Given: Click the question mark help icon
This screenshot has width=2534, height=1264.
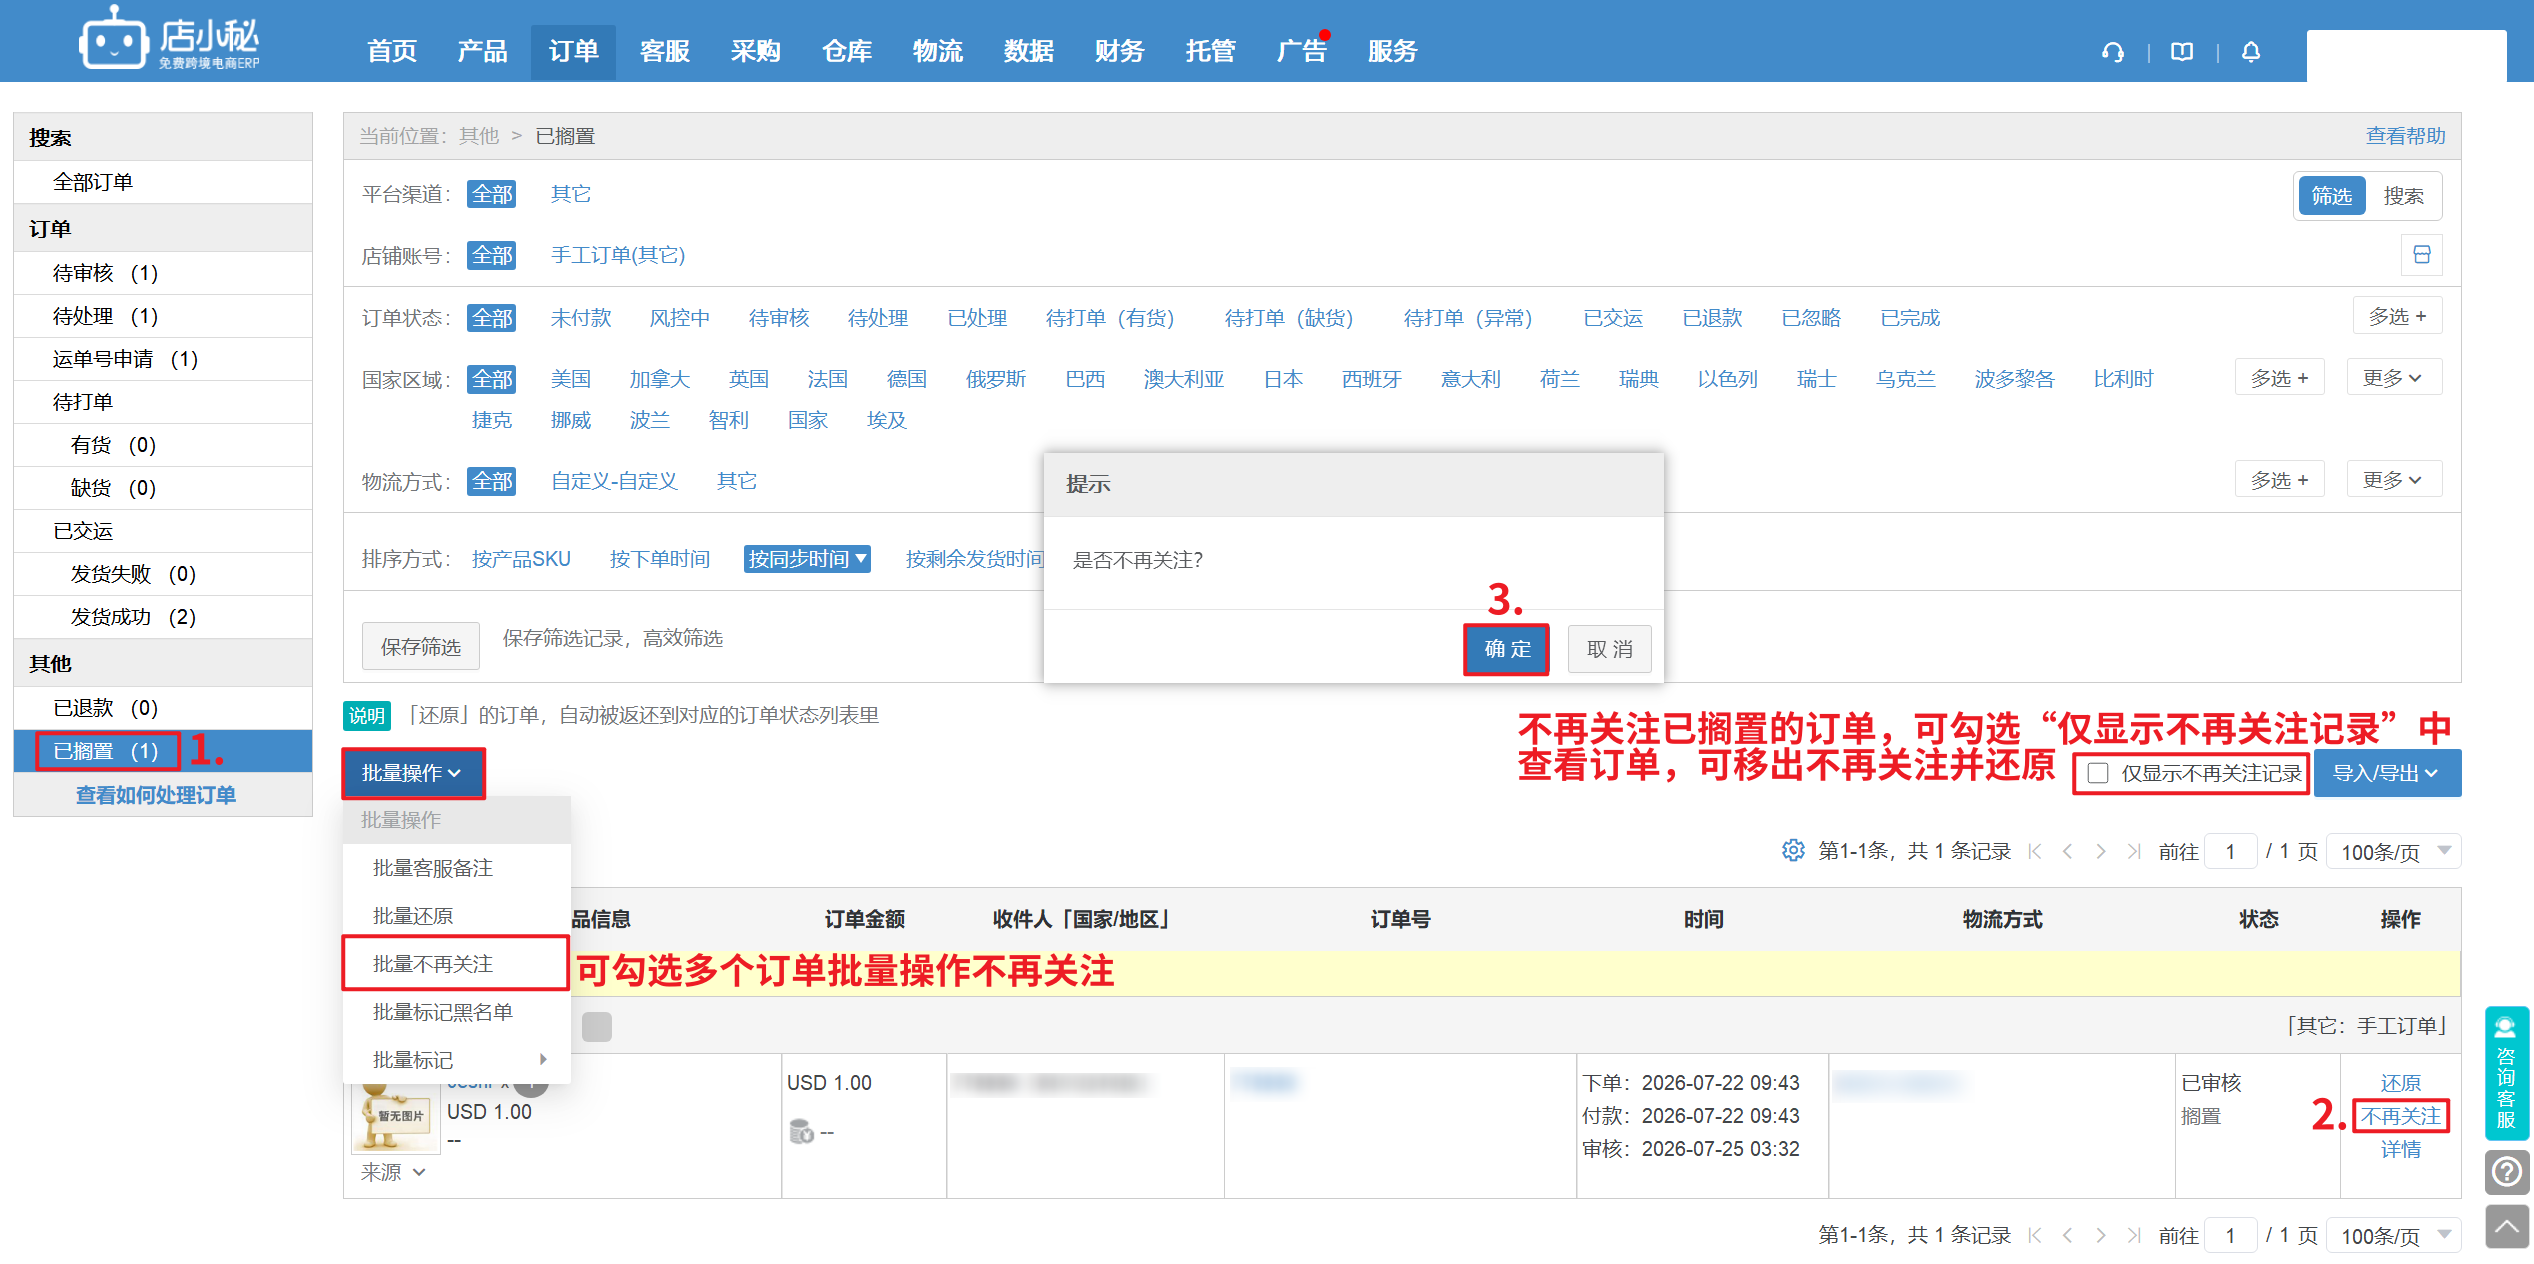Looking at the screenshot, I should point(2507,1171).
